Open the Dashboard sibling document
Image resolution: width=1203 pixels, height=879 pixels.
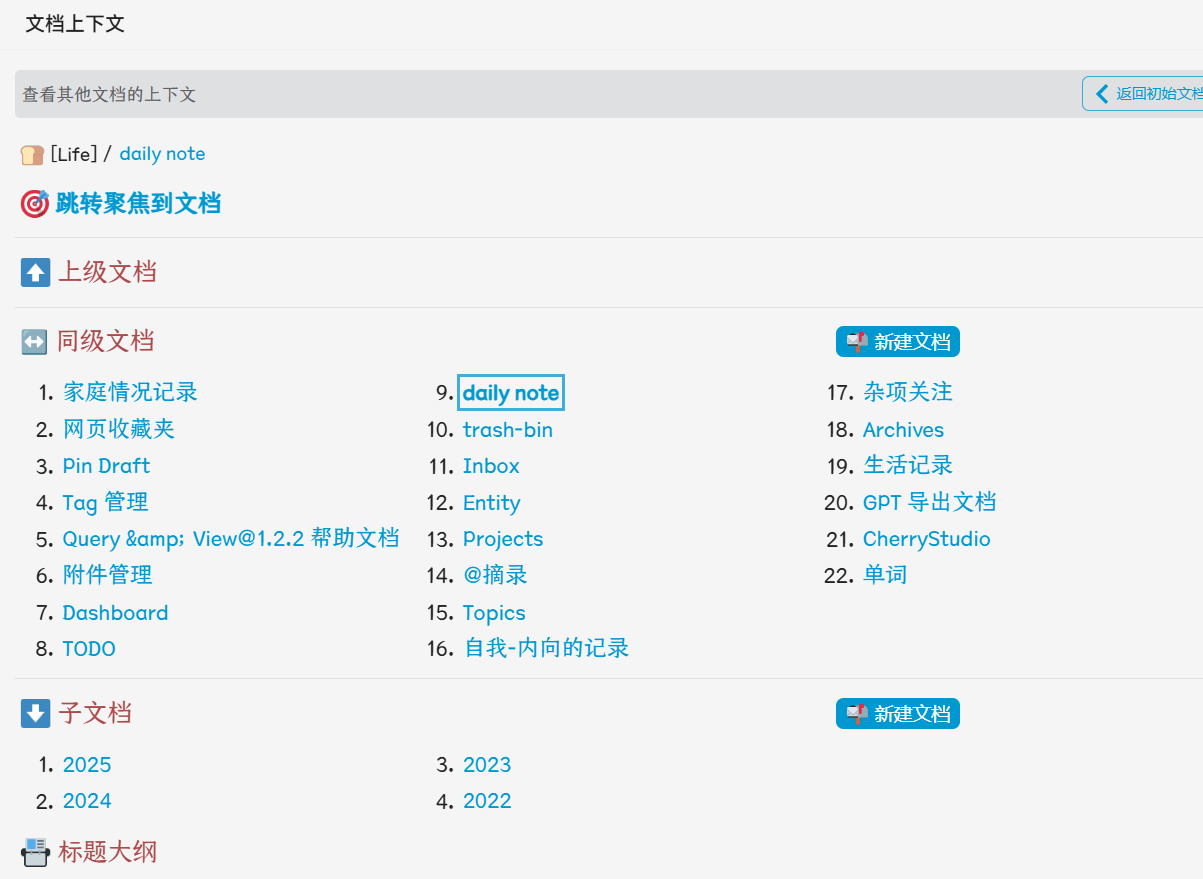(x=115, y=612)
